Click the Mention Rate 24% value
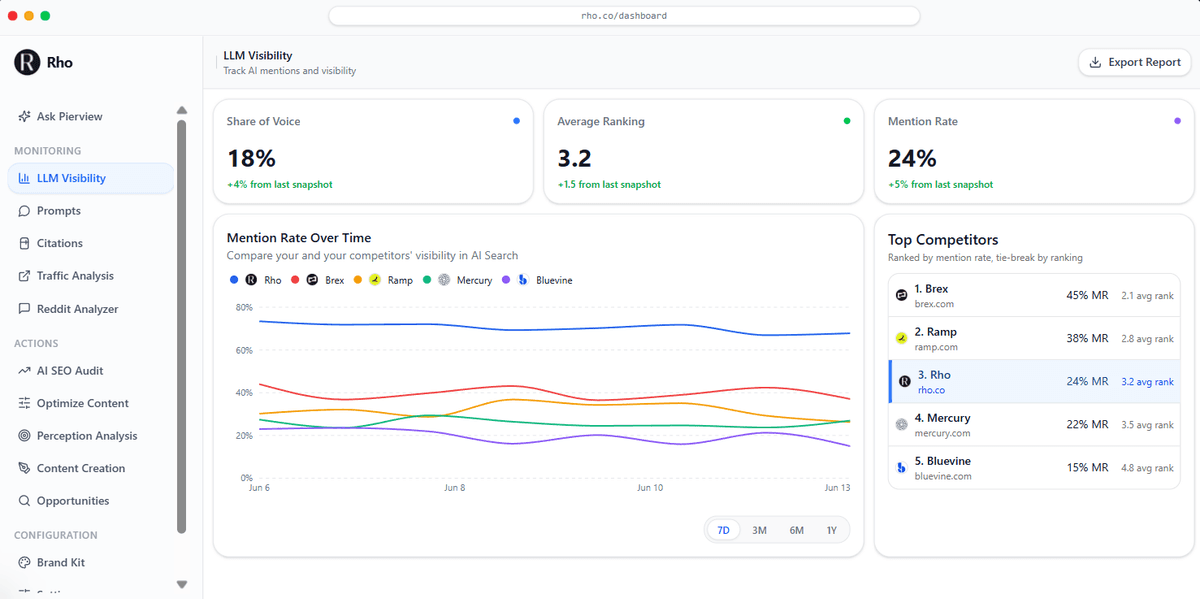The width and height of the screenshot is (1200, 599). click(912, 158)
